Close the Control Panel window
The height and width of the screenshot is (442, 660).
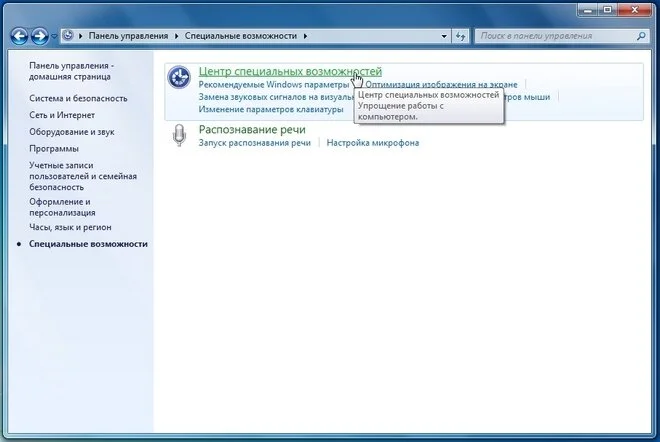pyautogui.click(x=635, y=10)
